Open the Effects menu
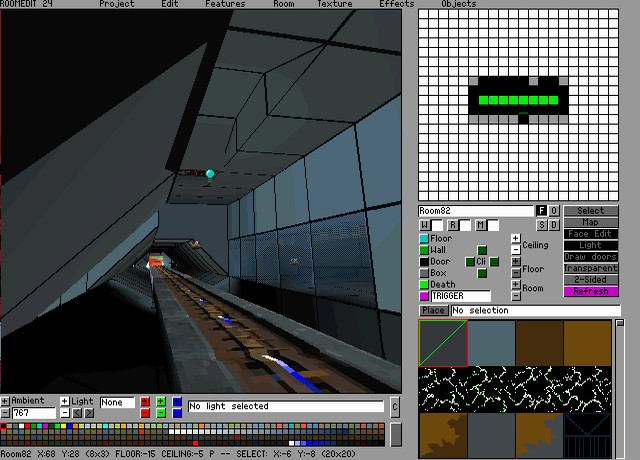Image resolution: width=640 pixels, height=460 pixels. coord(396,4)
